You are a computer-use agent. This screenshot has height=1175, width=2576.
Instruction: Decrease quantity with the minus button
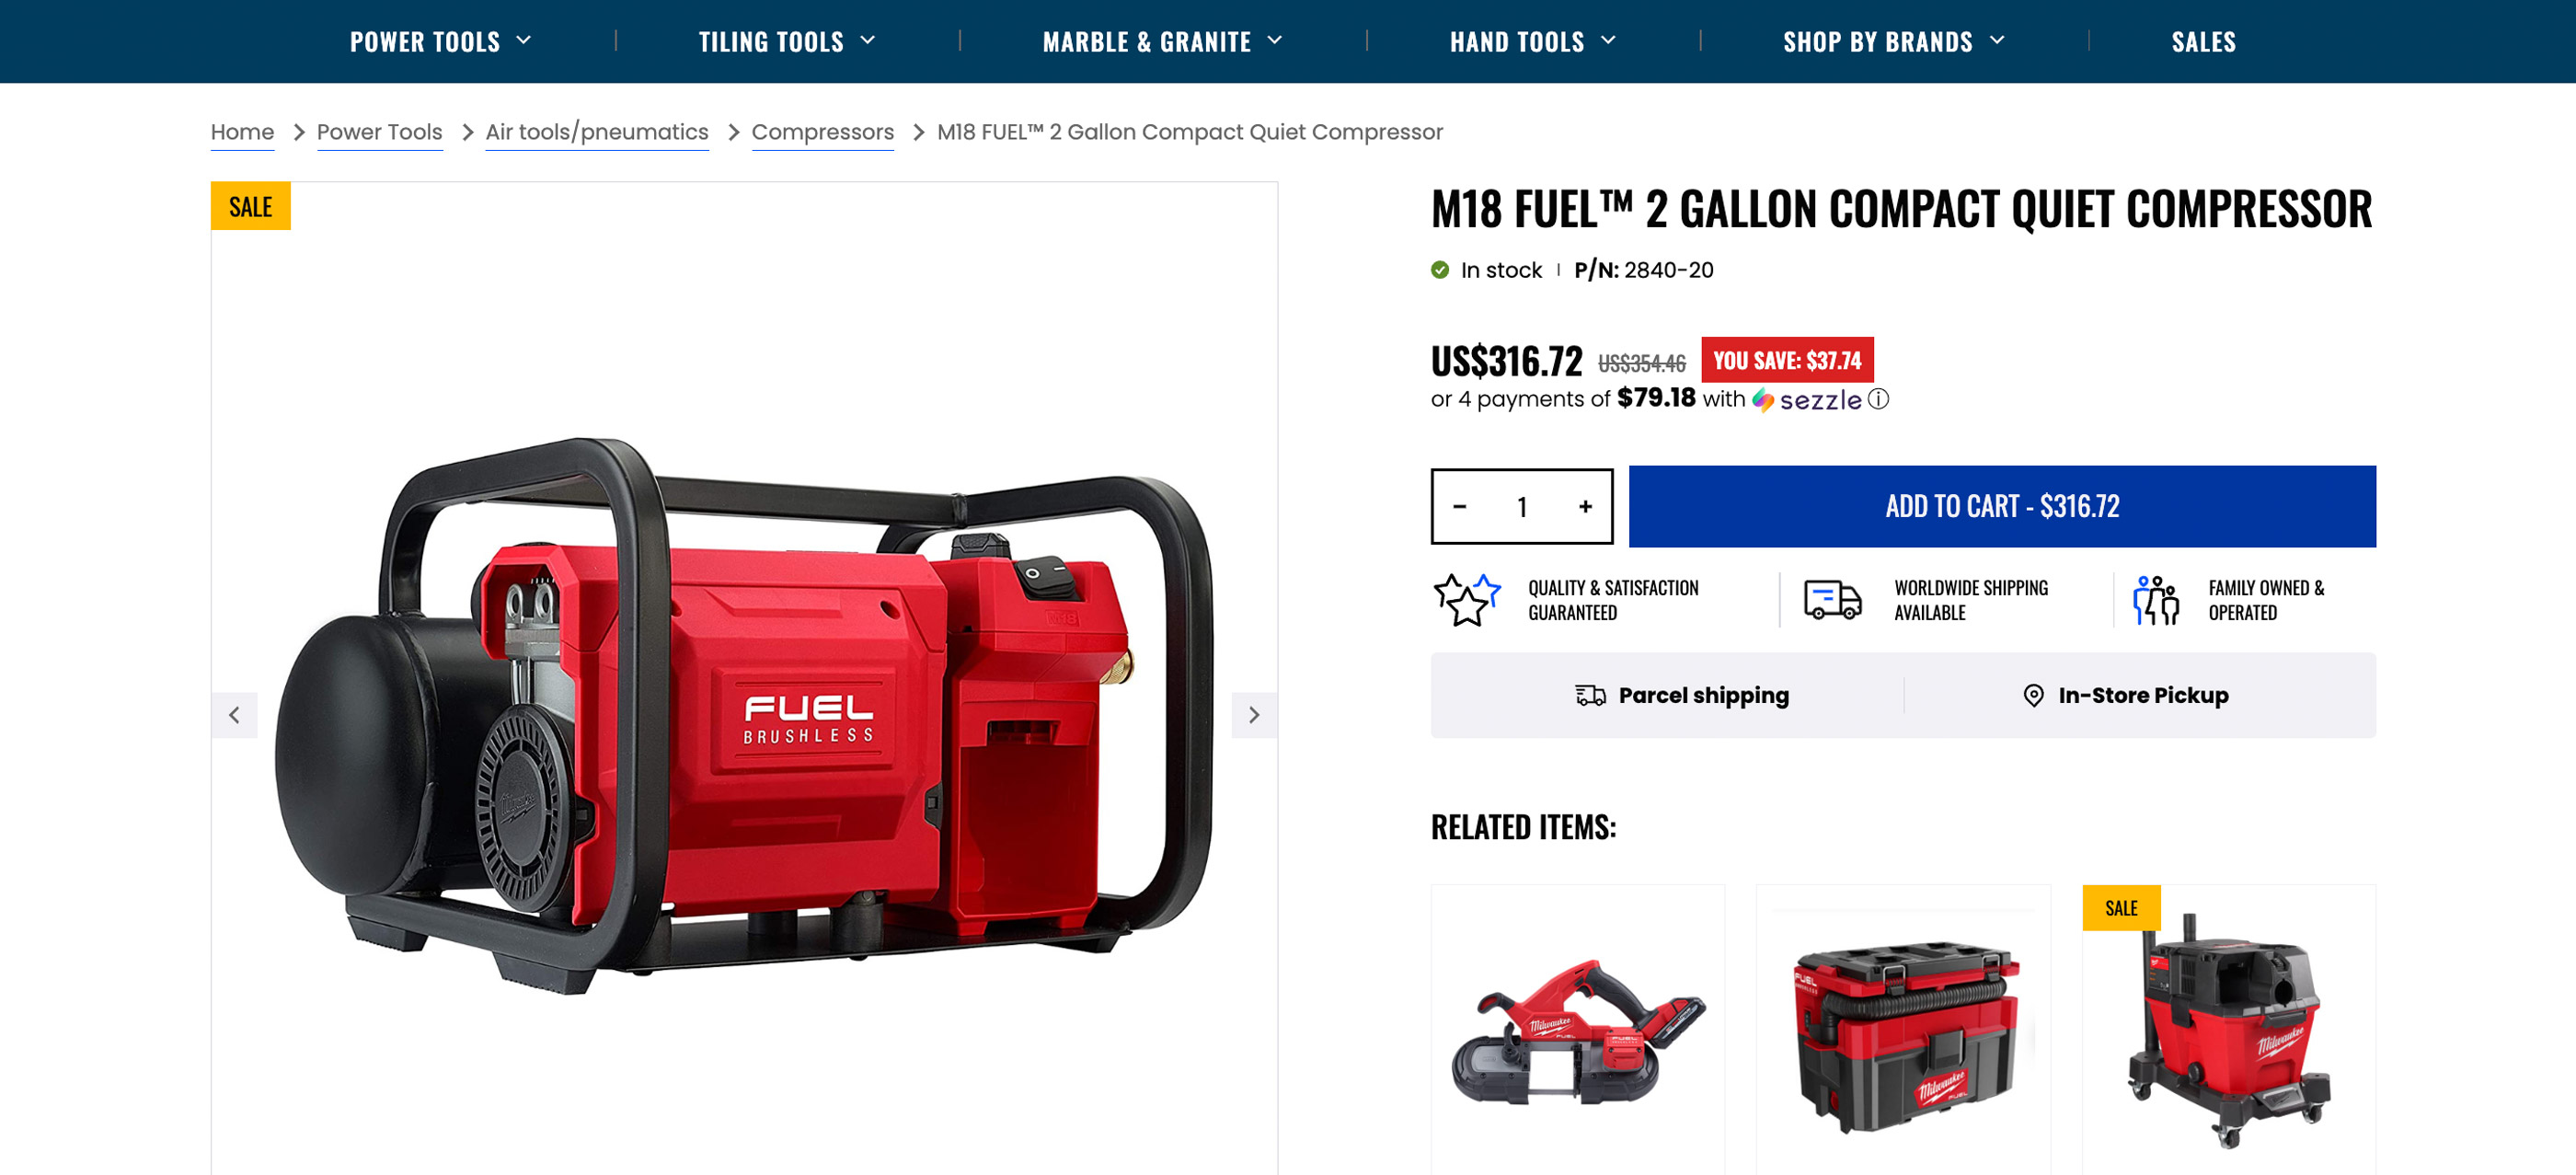tap(1459, 507)
